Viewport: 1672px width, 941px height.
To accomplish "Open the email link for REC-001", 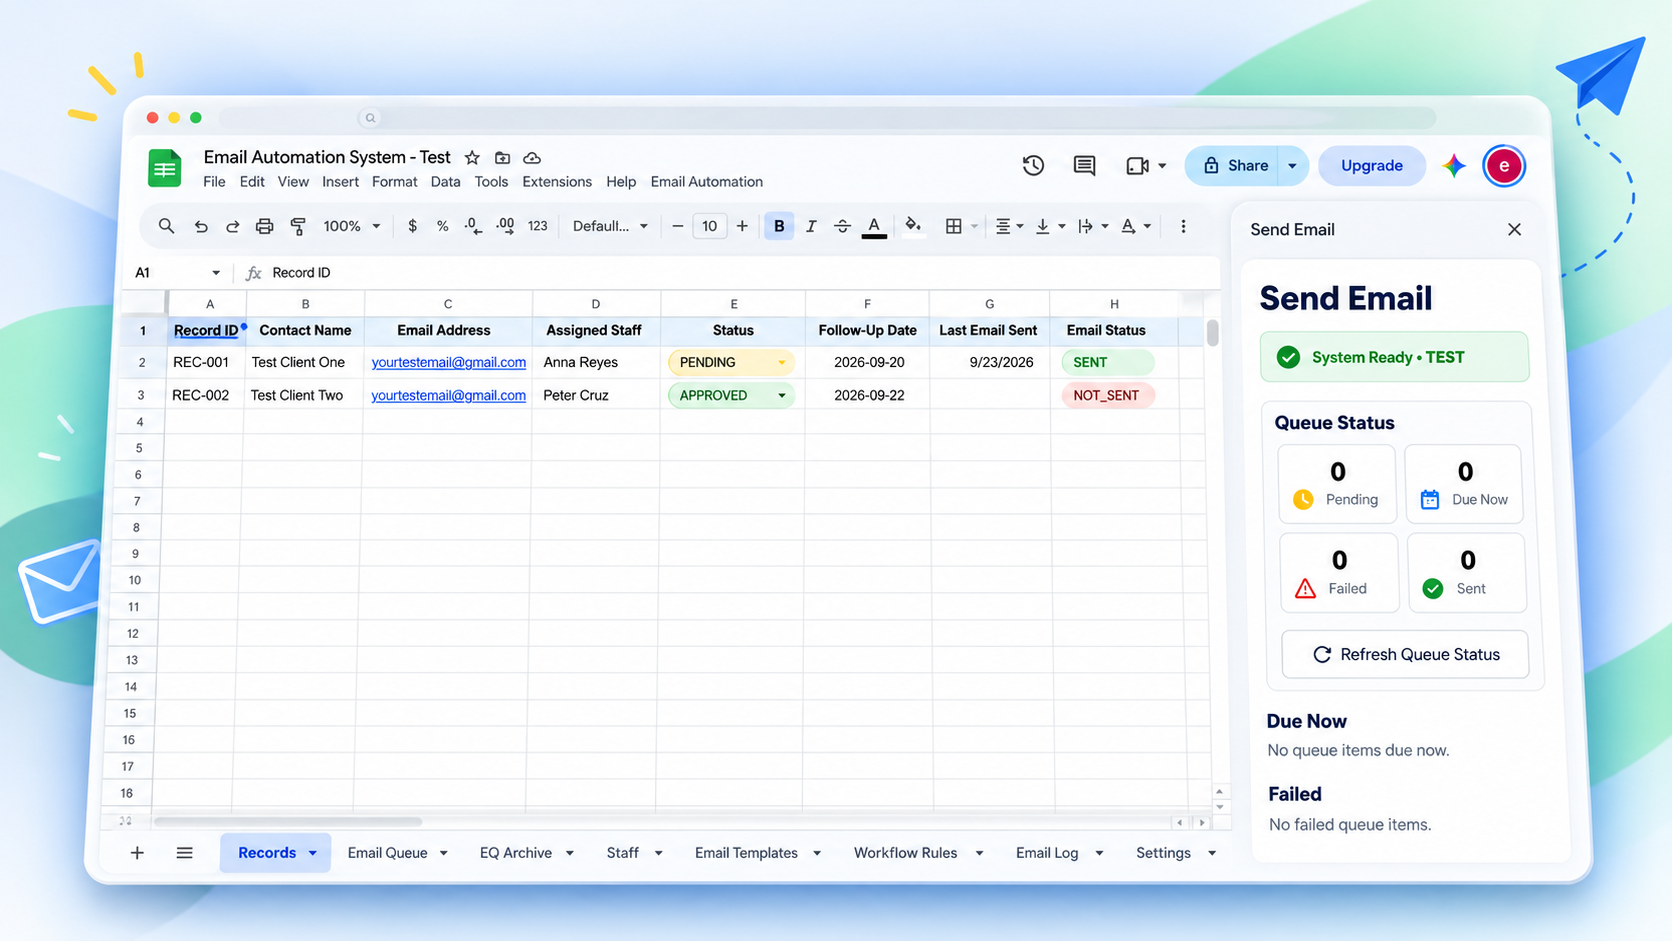I will 448,363.
